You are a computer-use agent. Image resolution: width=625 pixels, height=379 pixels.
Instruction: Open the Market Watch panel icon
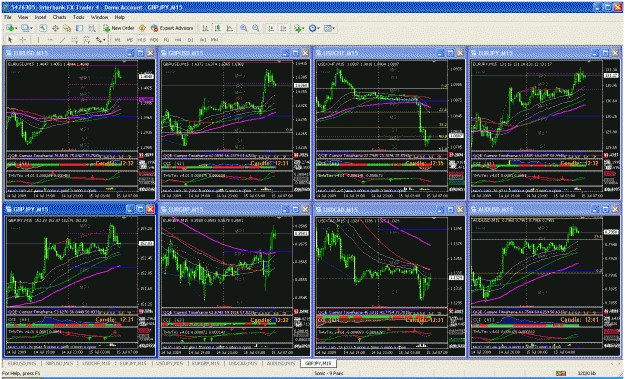[x=43, y=28]
